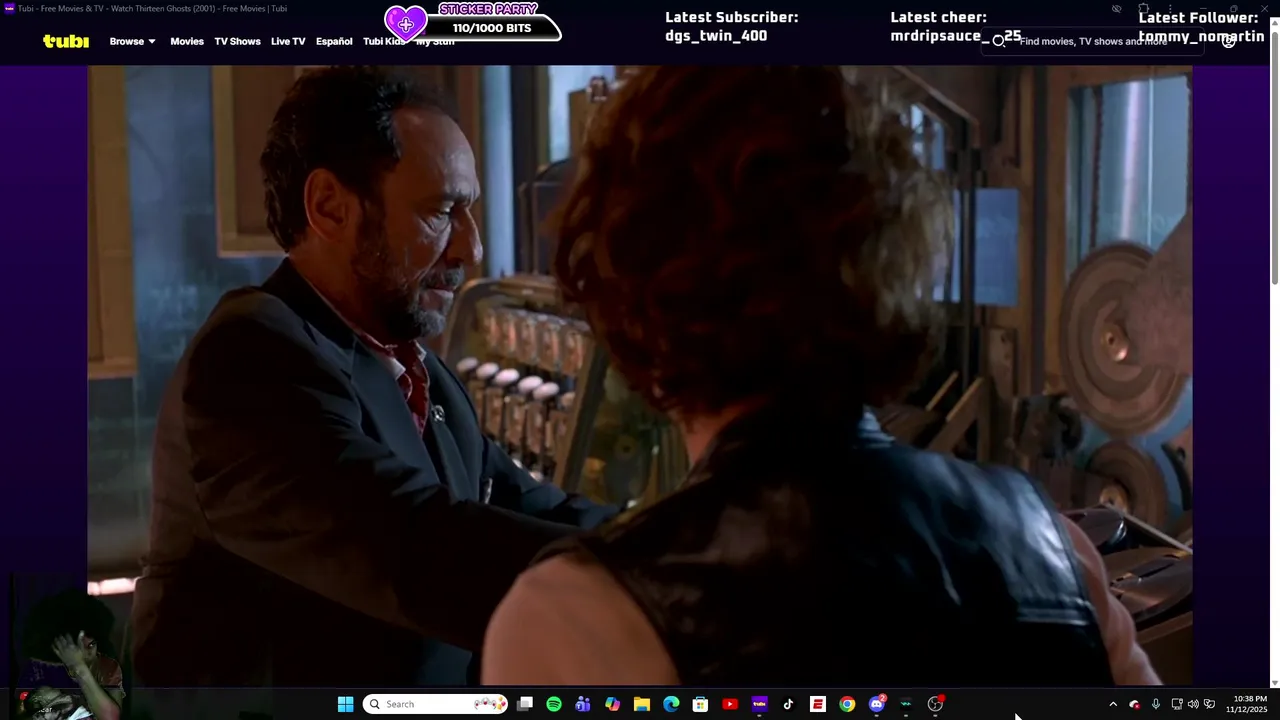Screen dimensions: 1280x720
Task: Show hidden system tray icons
Action: [x=1113, y=704]
